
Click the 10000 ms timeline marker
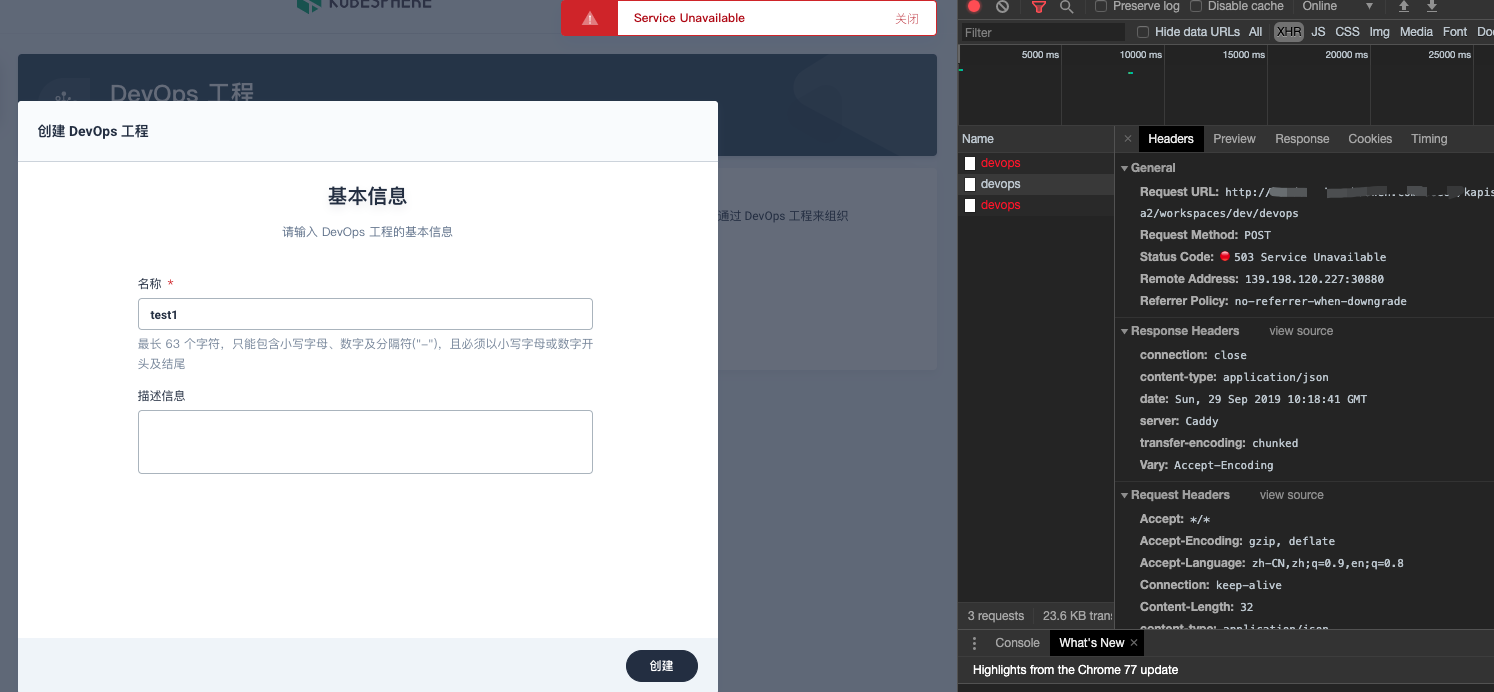pyautogui.click(x=1141, y=55)
